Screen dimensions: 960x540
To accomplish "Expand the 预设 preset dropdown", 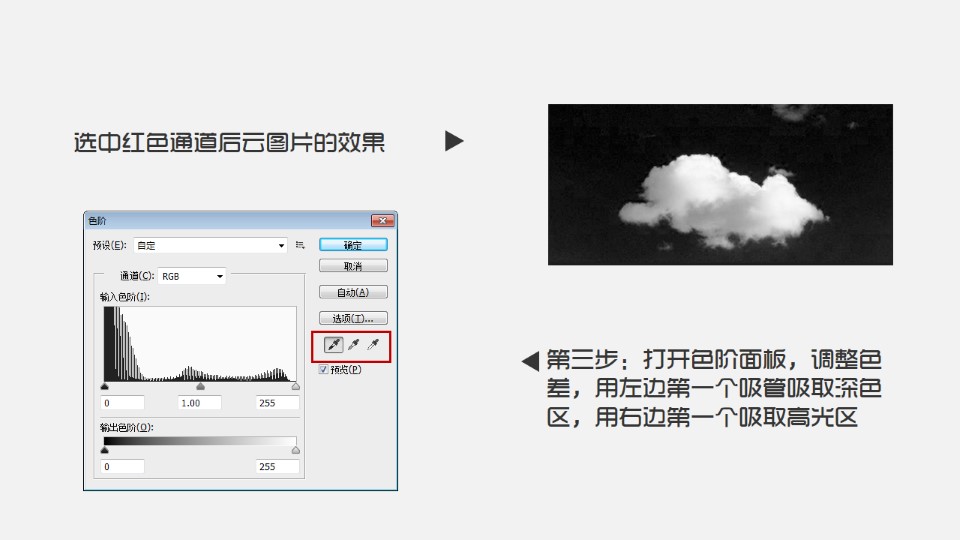I will pos(281,245).
